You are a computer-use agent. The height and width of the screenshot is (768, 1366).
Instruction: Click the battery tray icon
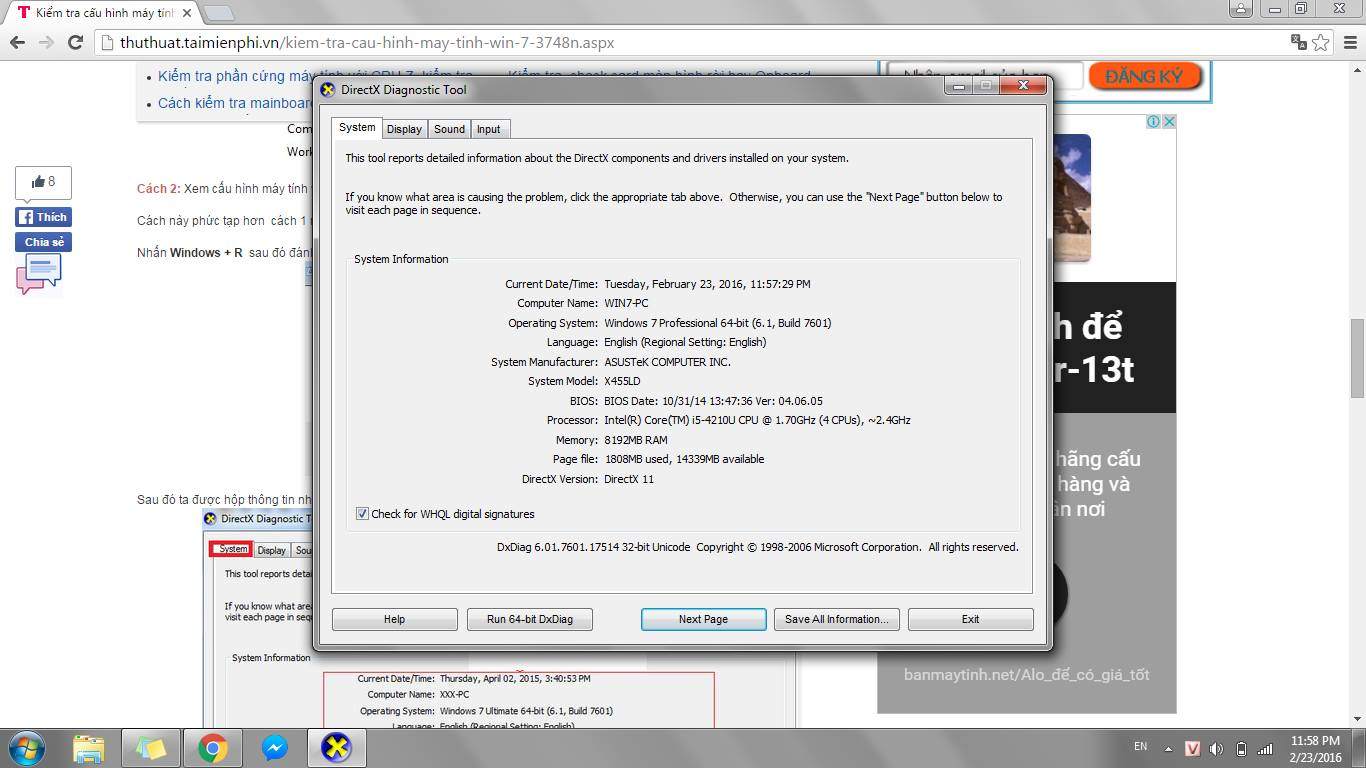(x=1241, y=748)
